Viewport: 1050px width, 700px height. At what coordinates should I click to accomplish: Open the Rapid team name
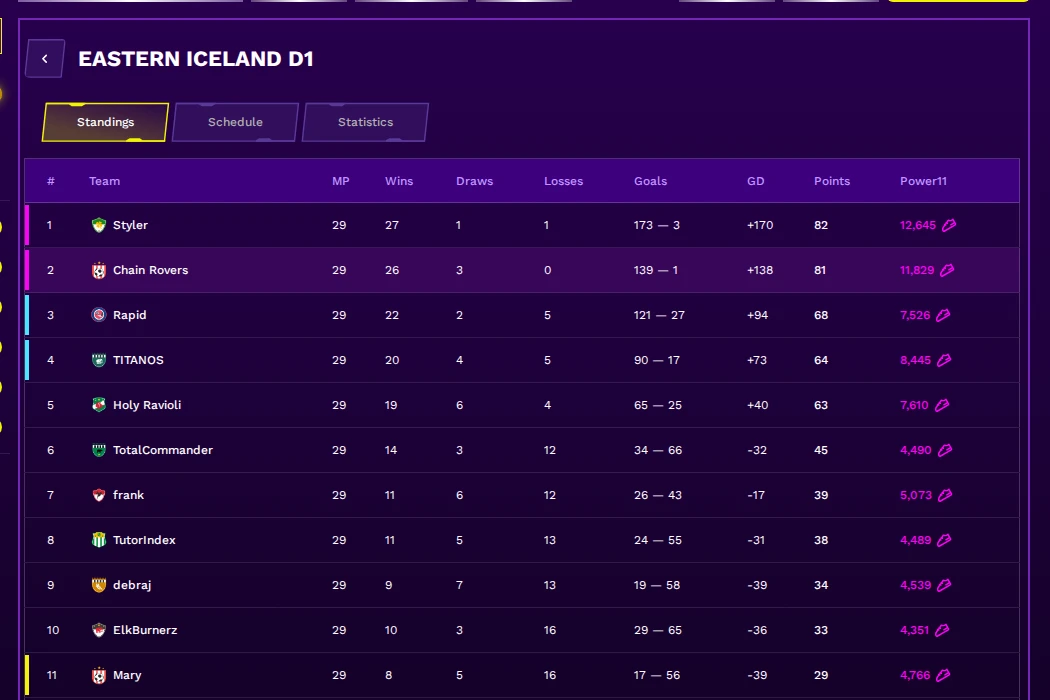tap(129, 315)
